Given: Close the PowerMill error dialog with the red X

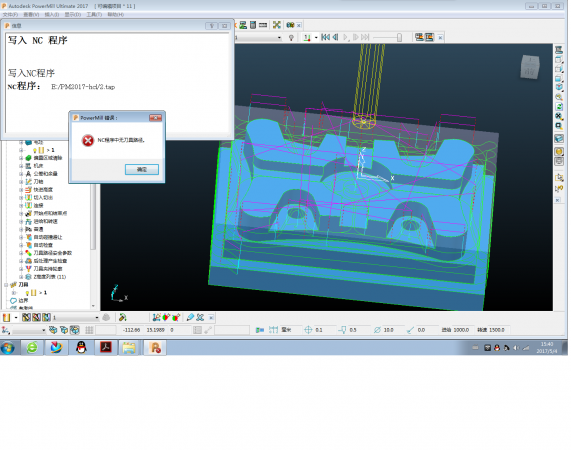Looking at the screenshot, I should [155, 118].
